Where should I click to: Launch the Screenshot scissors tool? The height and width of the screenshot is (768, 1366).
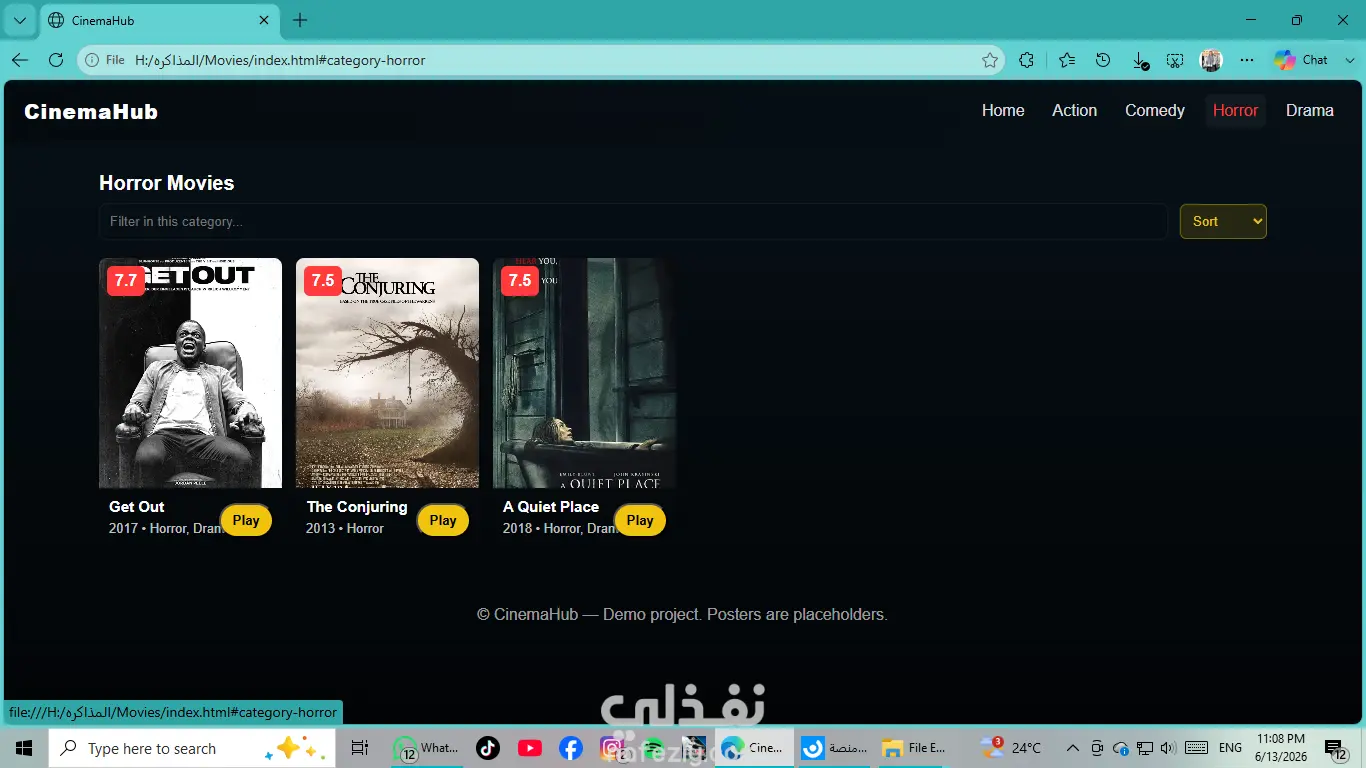[x=1175, y=60]
